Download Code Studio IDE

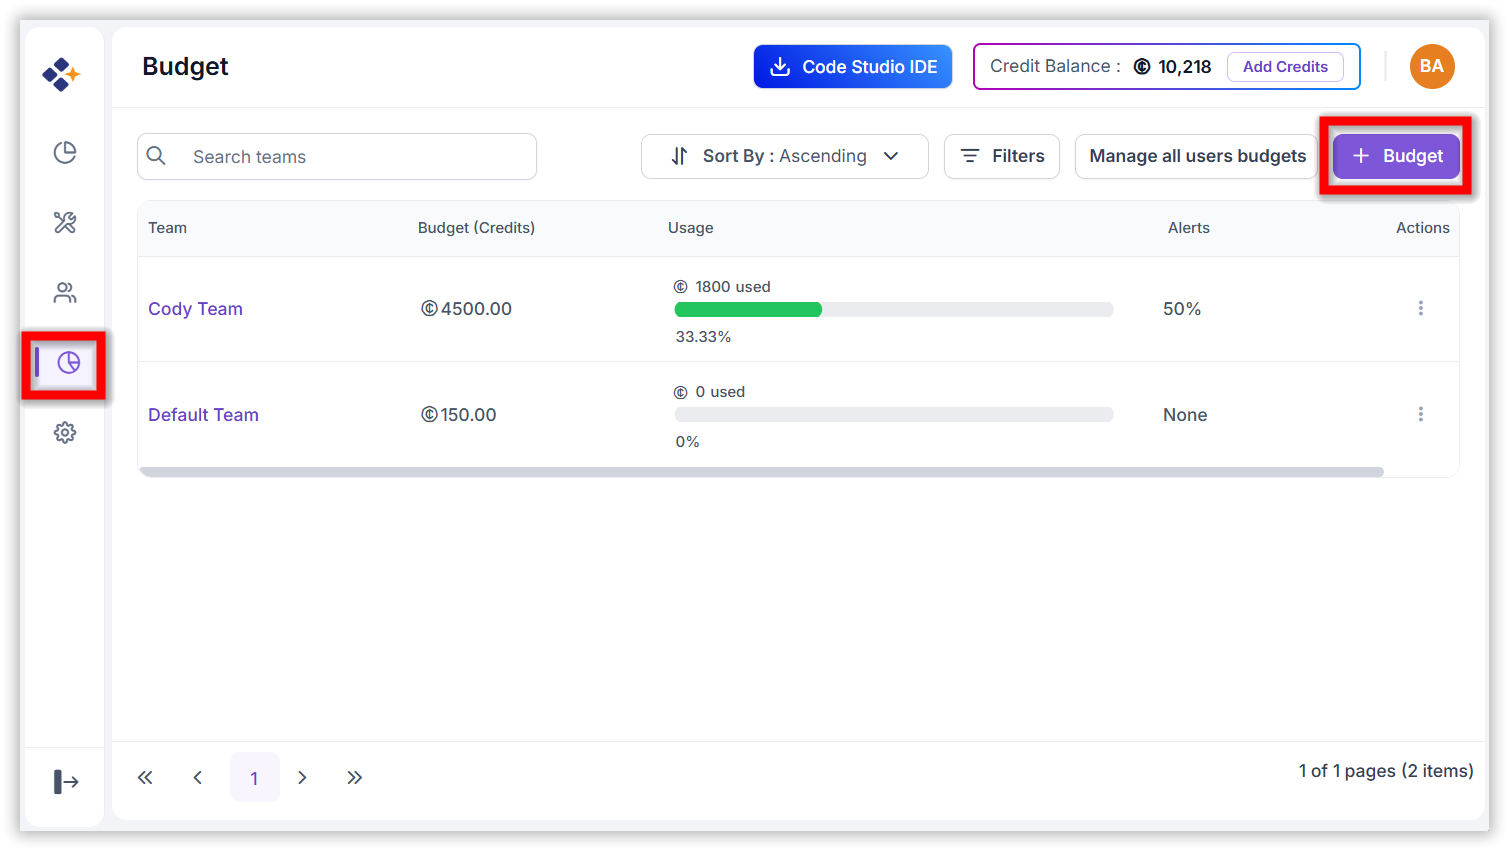[x=853, y=66]
